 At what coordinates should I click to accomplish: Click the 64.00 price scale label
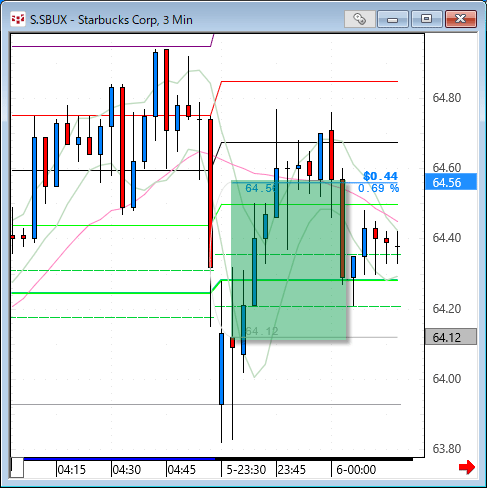point(447,379)
